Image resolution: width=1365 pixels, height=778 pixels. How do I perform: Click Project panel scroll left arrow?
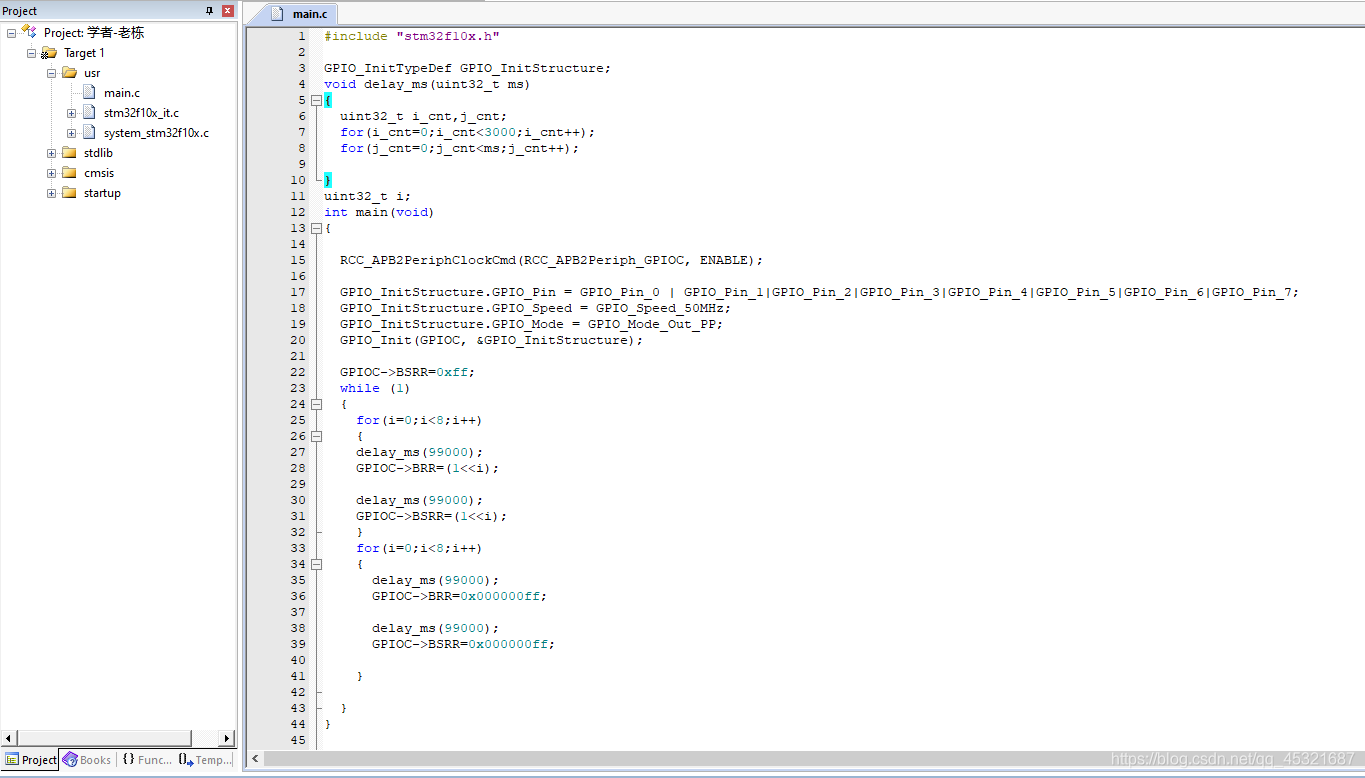[9, 738]
